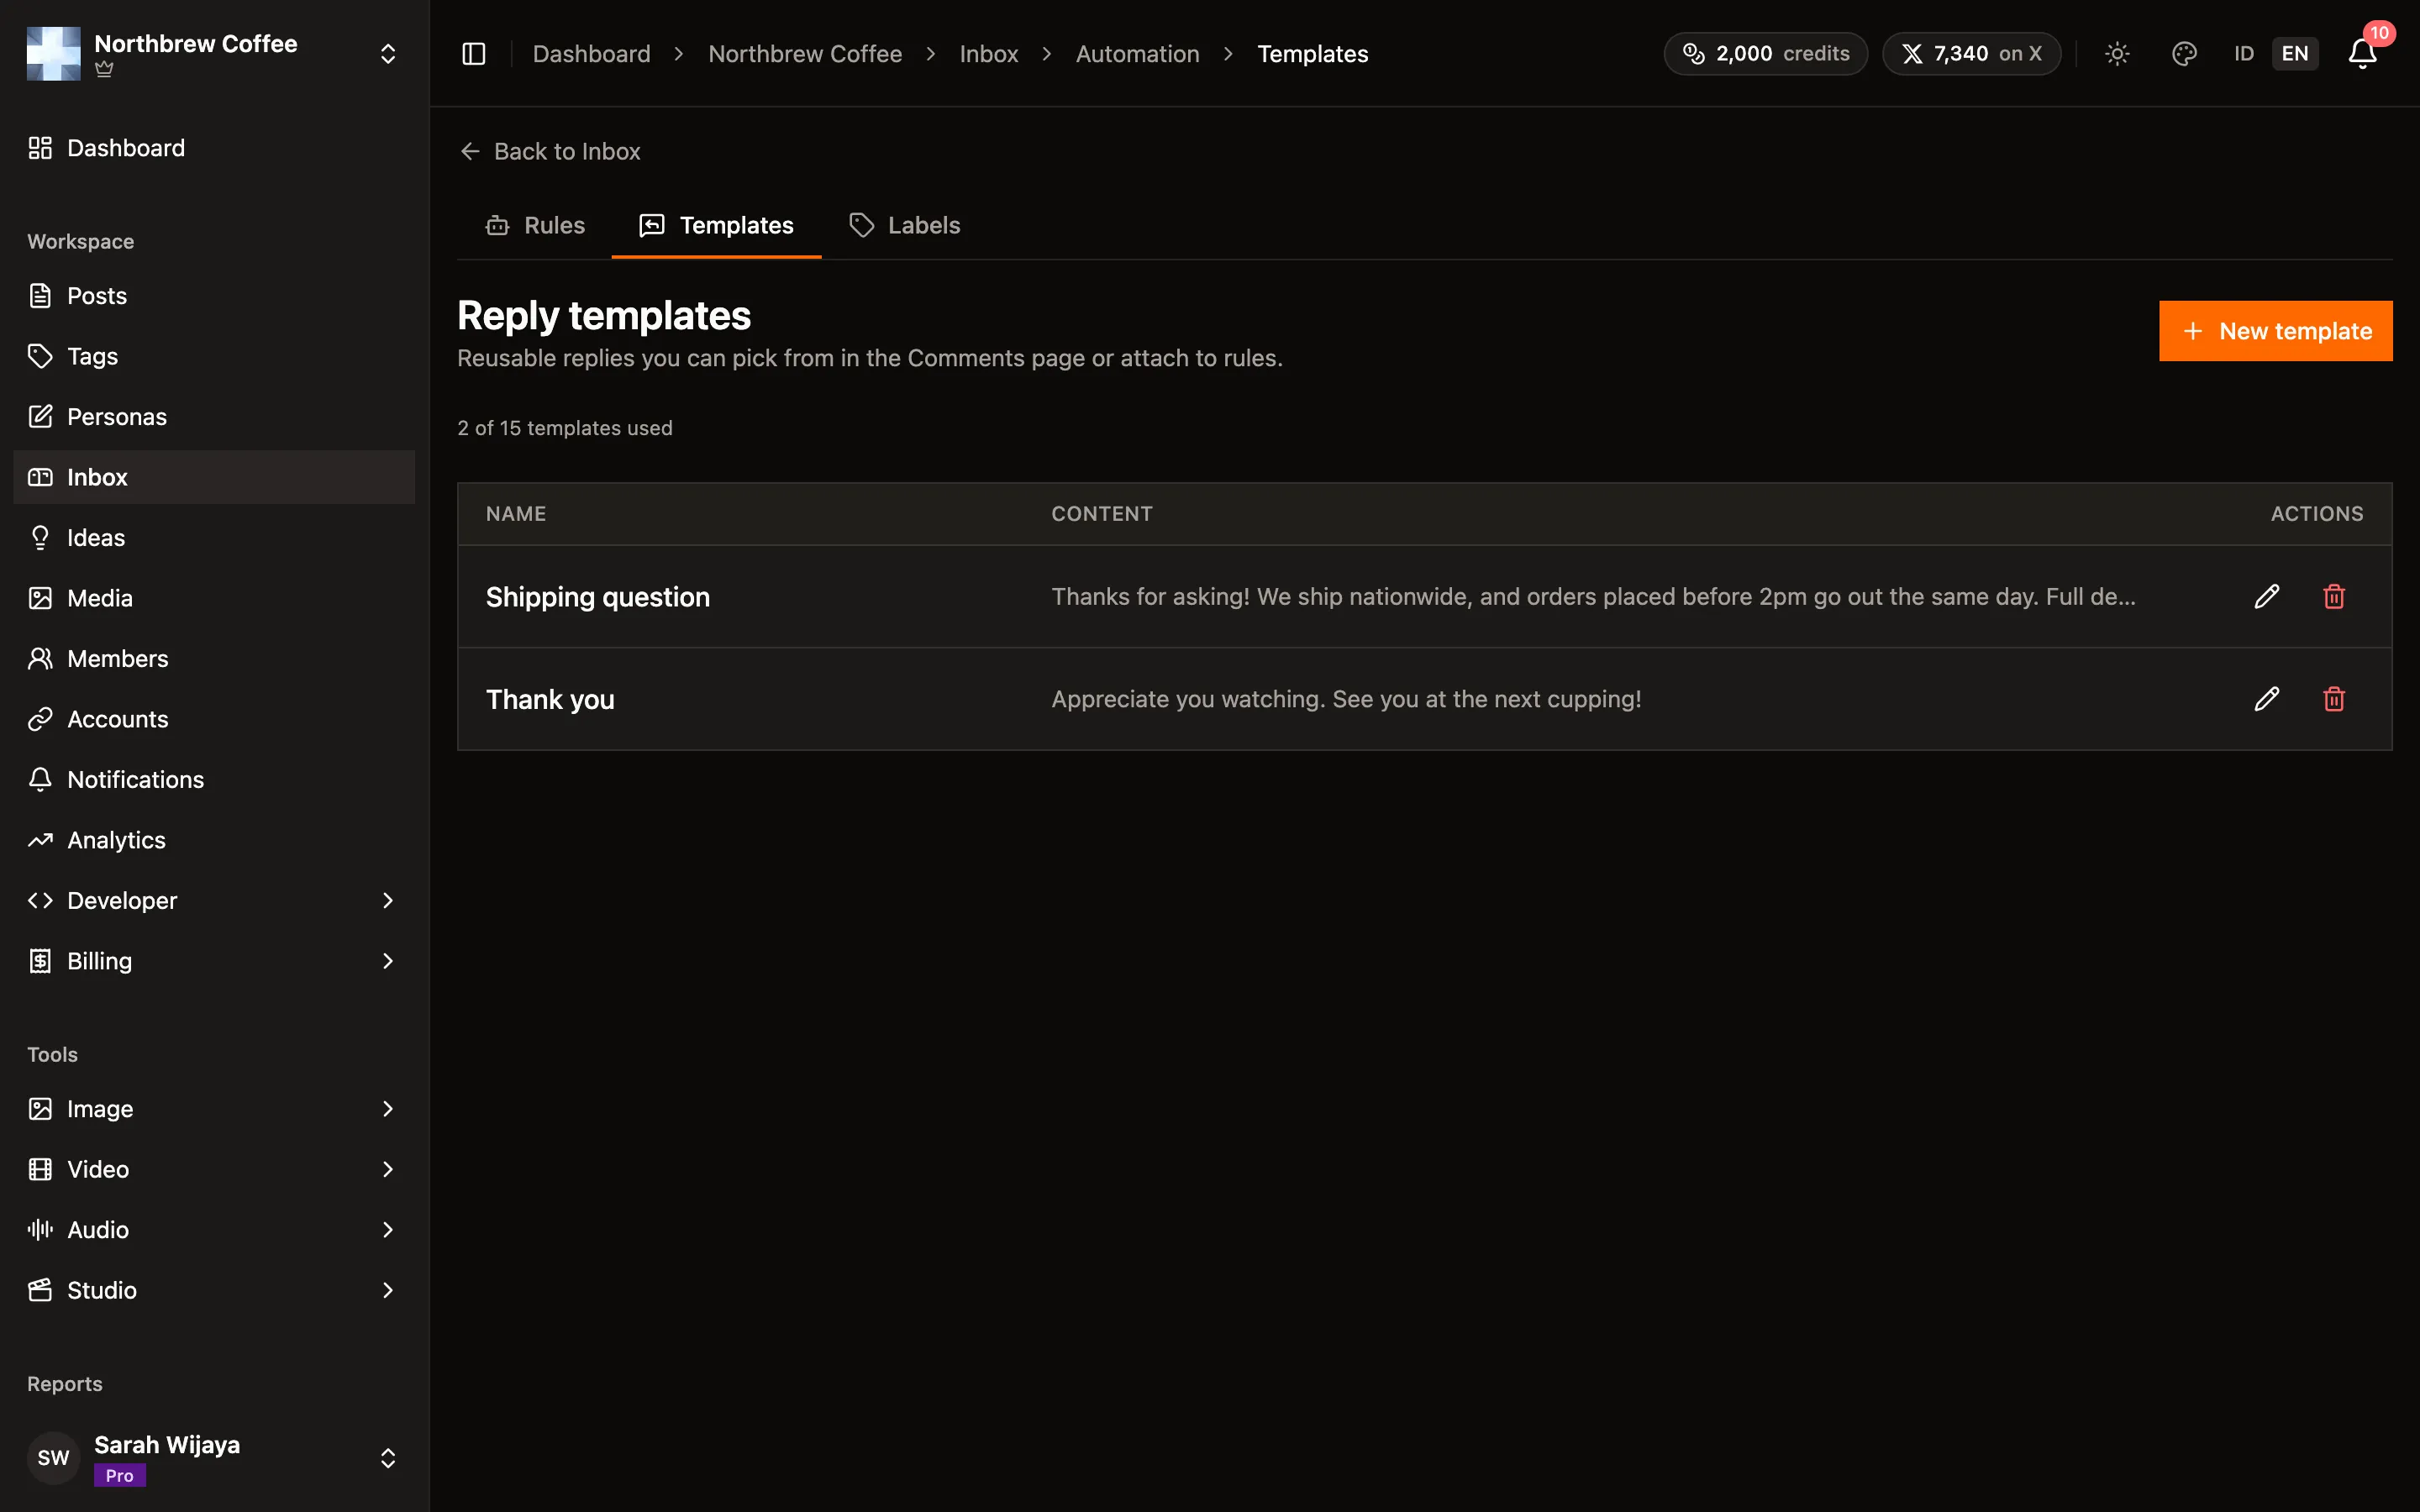Viewport: 2420px width, 1512px height.
Task: Expand the Audio tools
Action: click(214, 1230)
